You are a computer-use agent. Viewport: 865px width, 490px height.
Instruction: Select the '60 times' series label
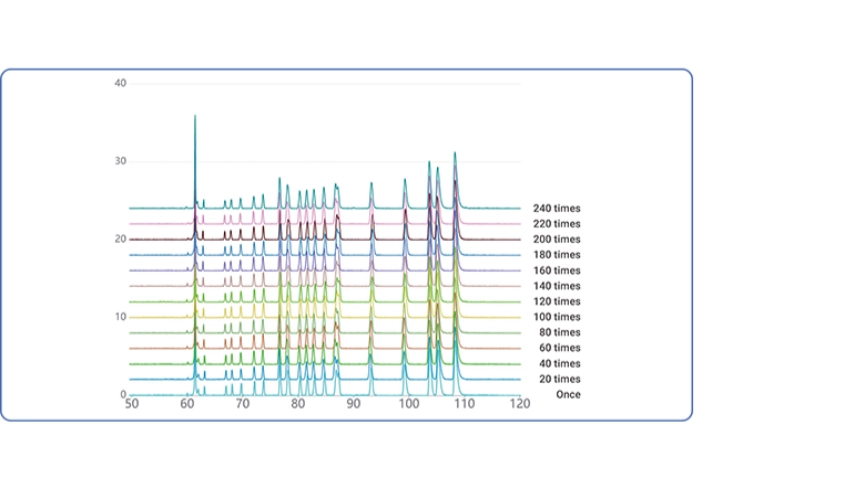tap(559, 348)
